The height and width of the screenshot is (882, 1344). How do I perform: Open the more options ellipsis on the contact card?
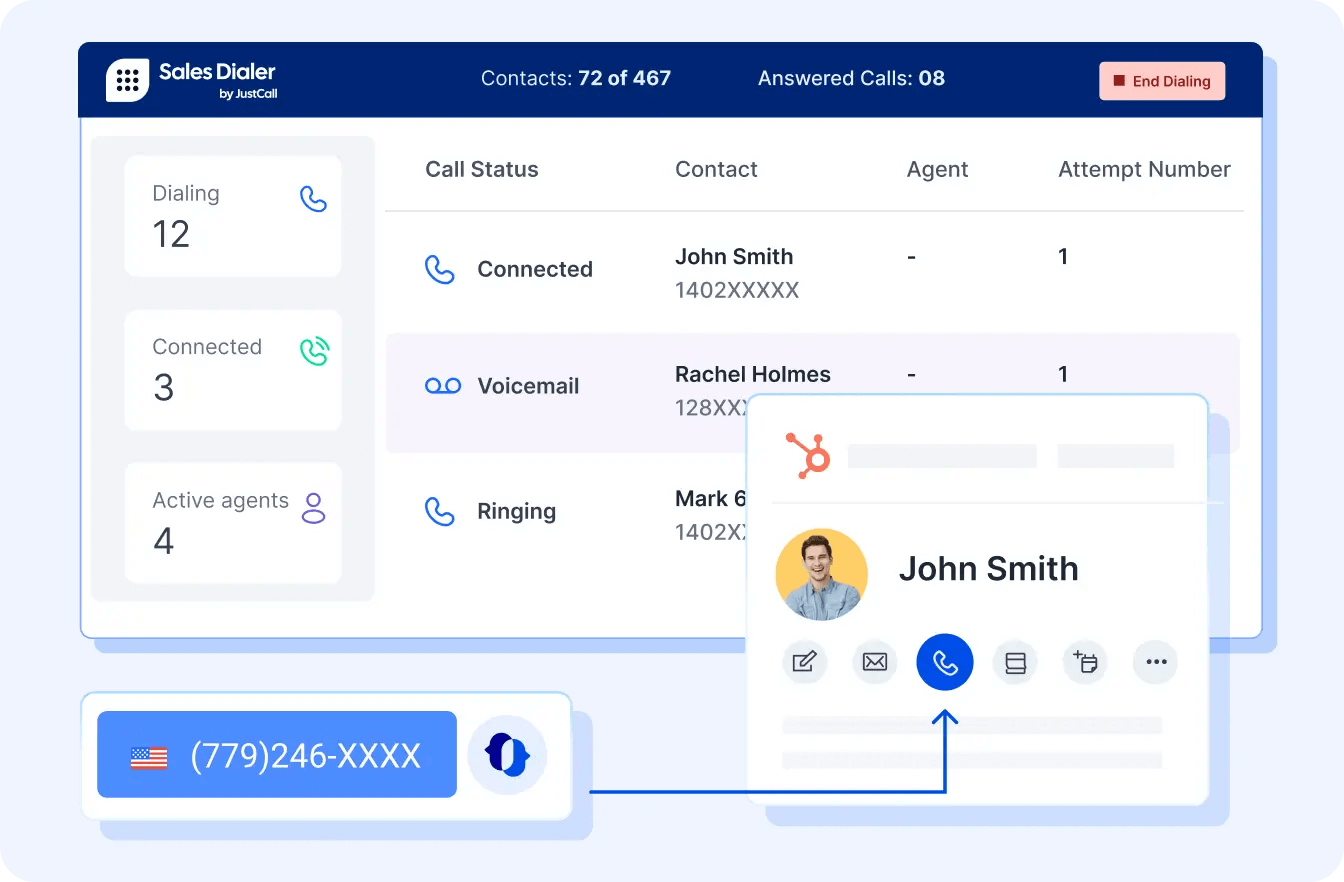[1155, 662]
